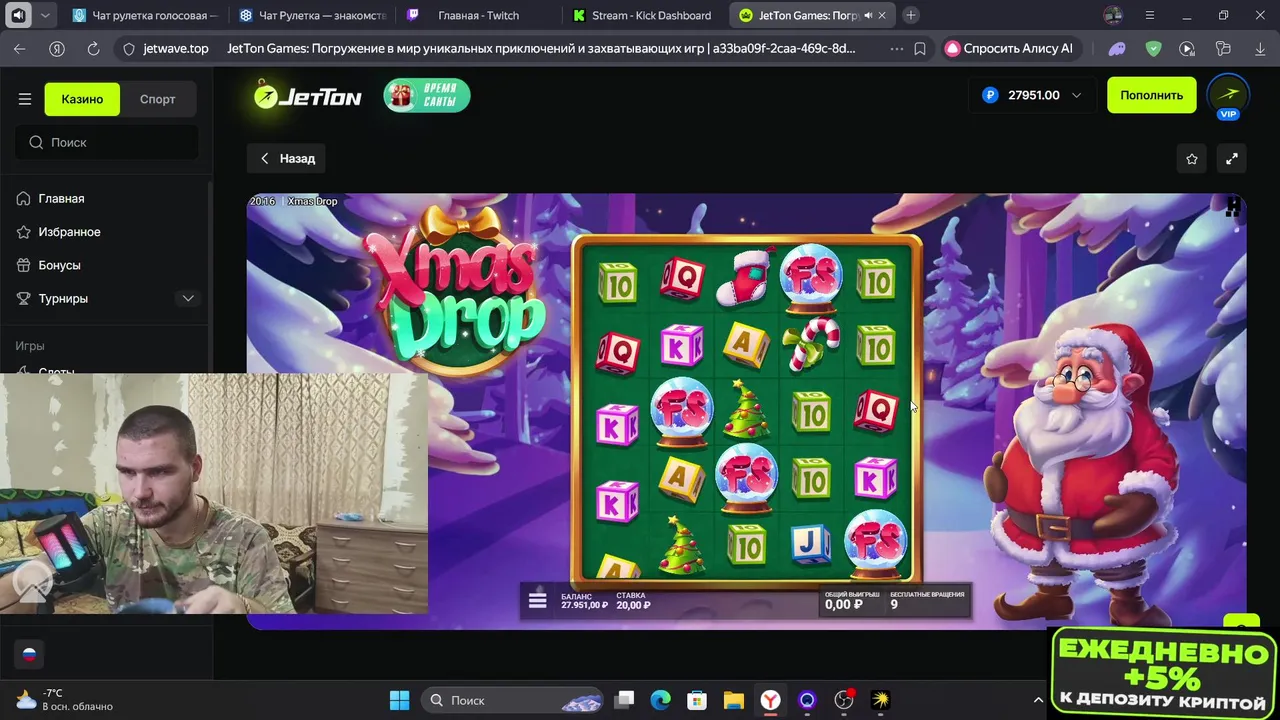Select the Russian flag language button
Screen dimensions: 1280x720
click(29, 654)
